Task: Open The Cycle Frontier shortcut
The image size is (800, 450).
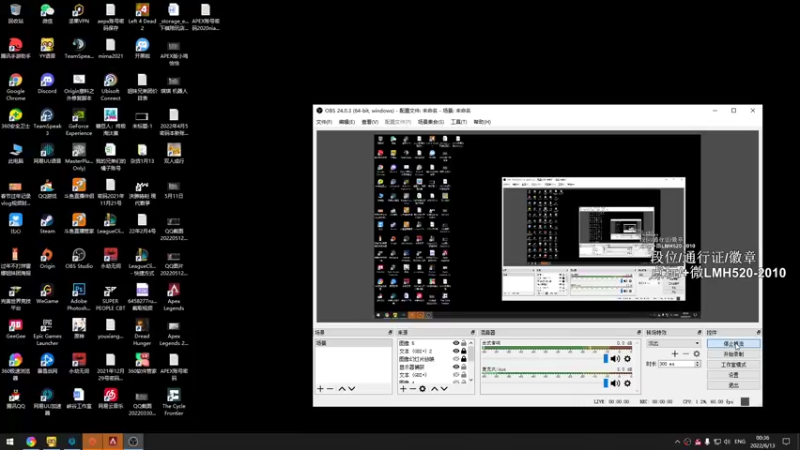Action: coord(173,402)
